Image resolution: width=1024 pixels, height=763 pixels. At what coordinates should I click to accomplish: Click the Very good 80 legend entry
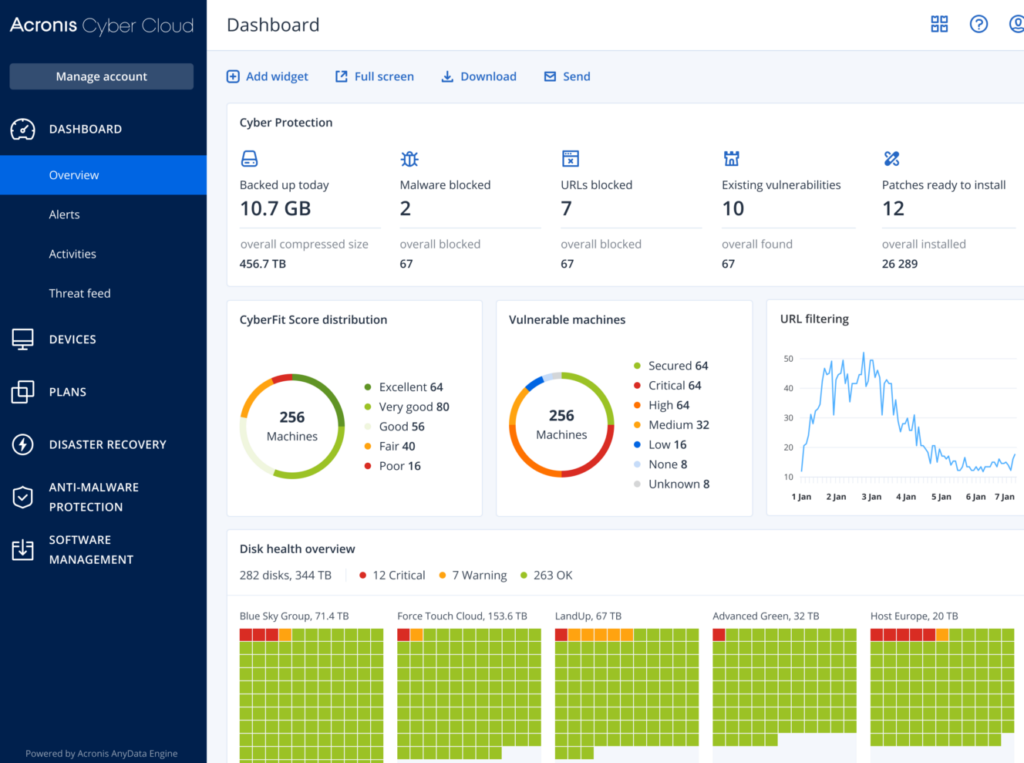pyautogui.click(x=406, y=407)
